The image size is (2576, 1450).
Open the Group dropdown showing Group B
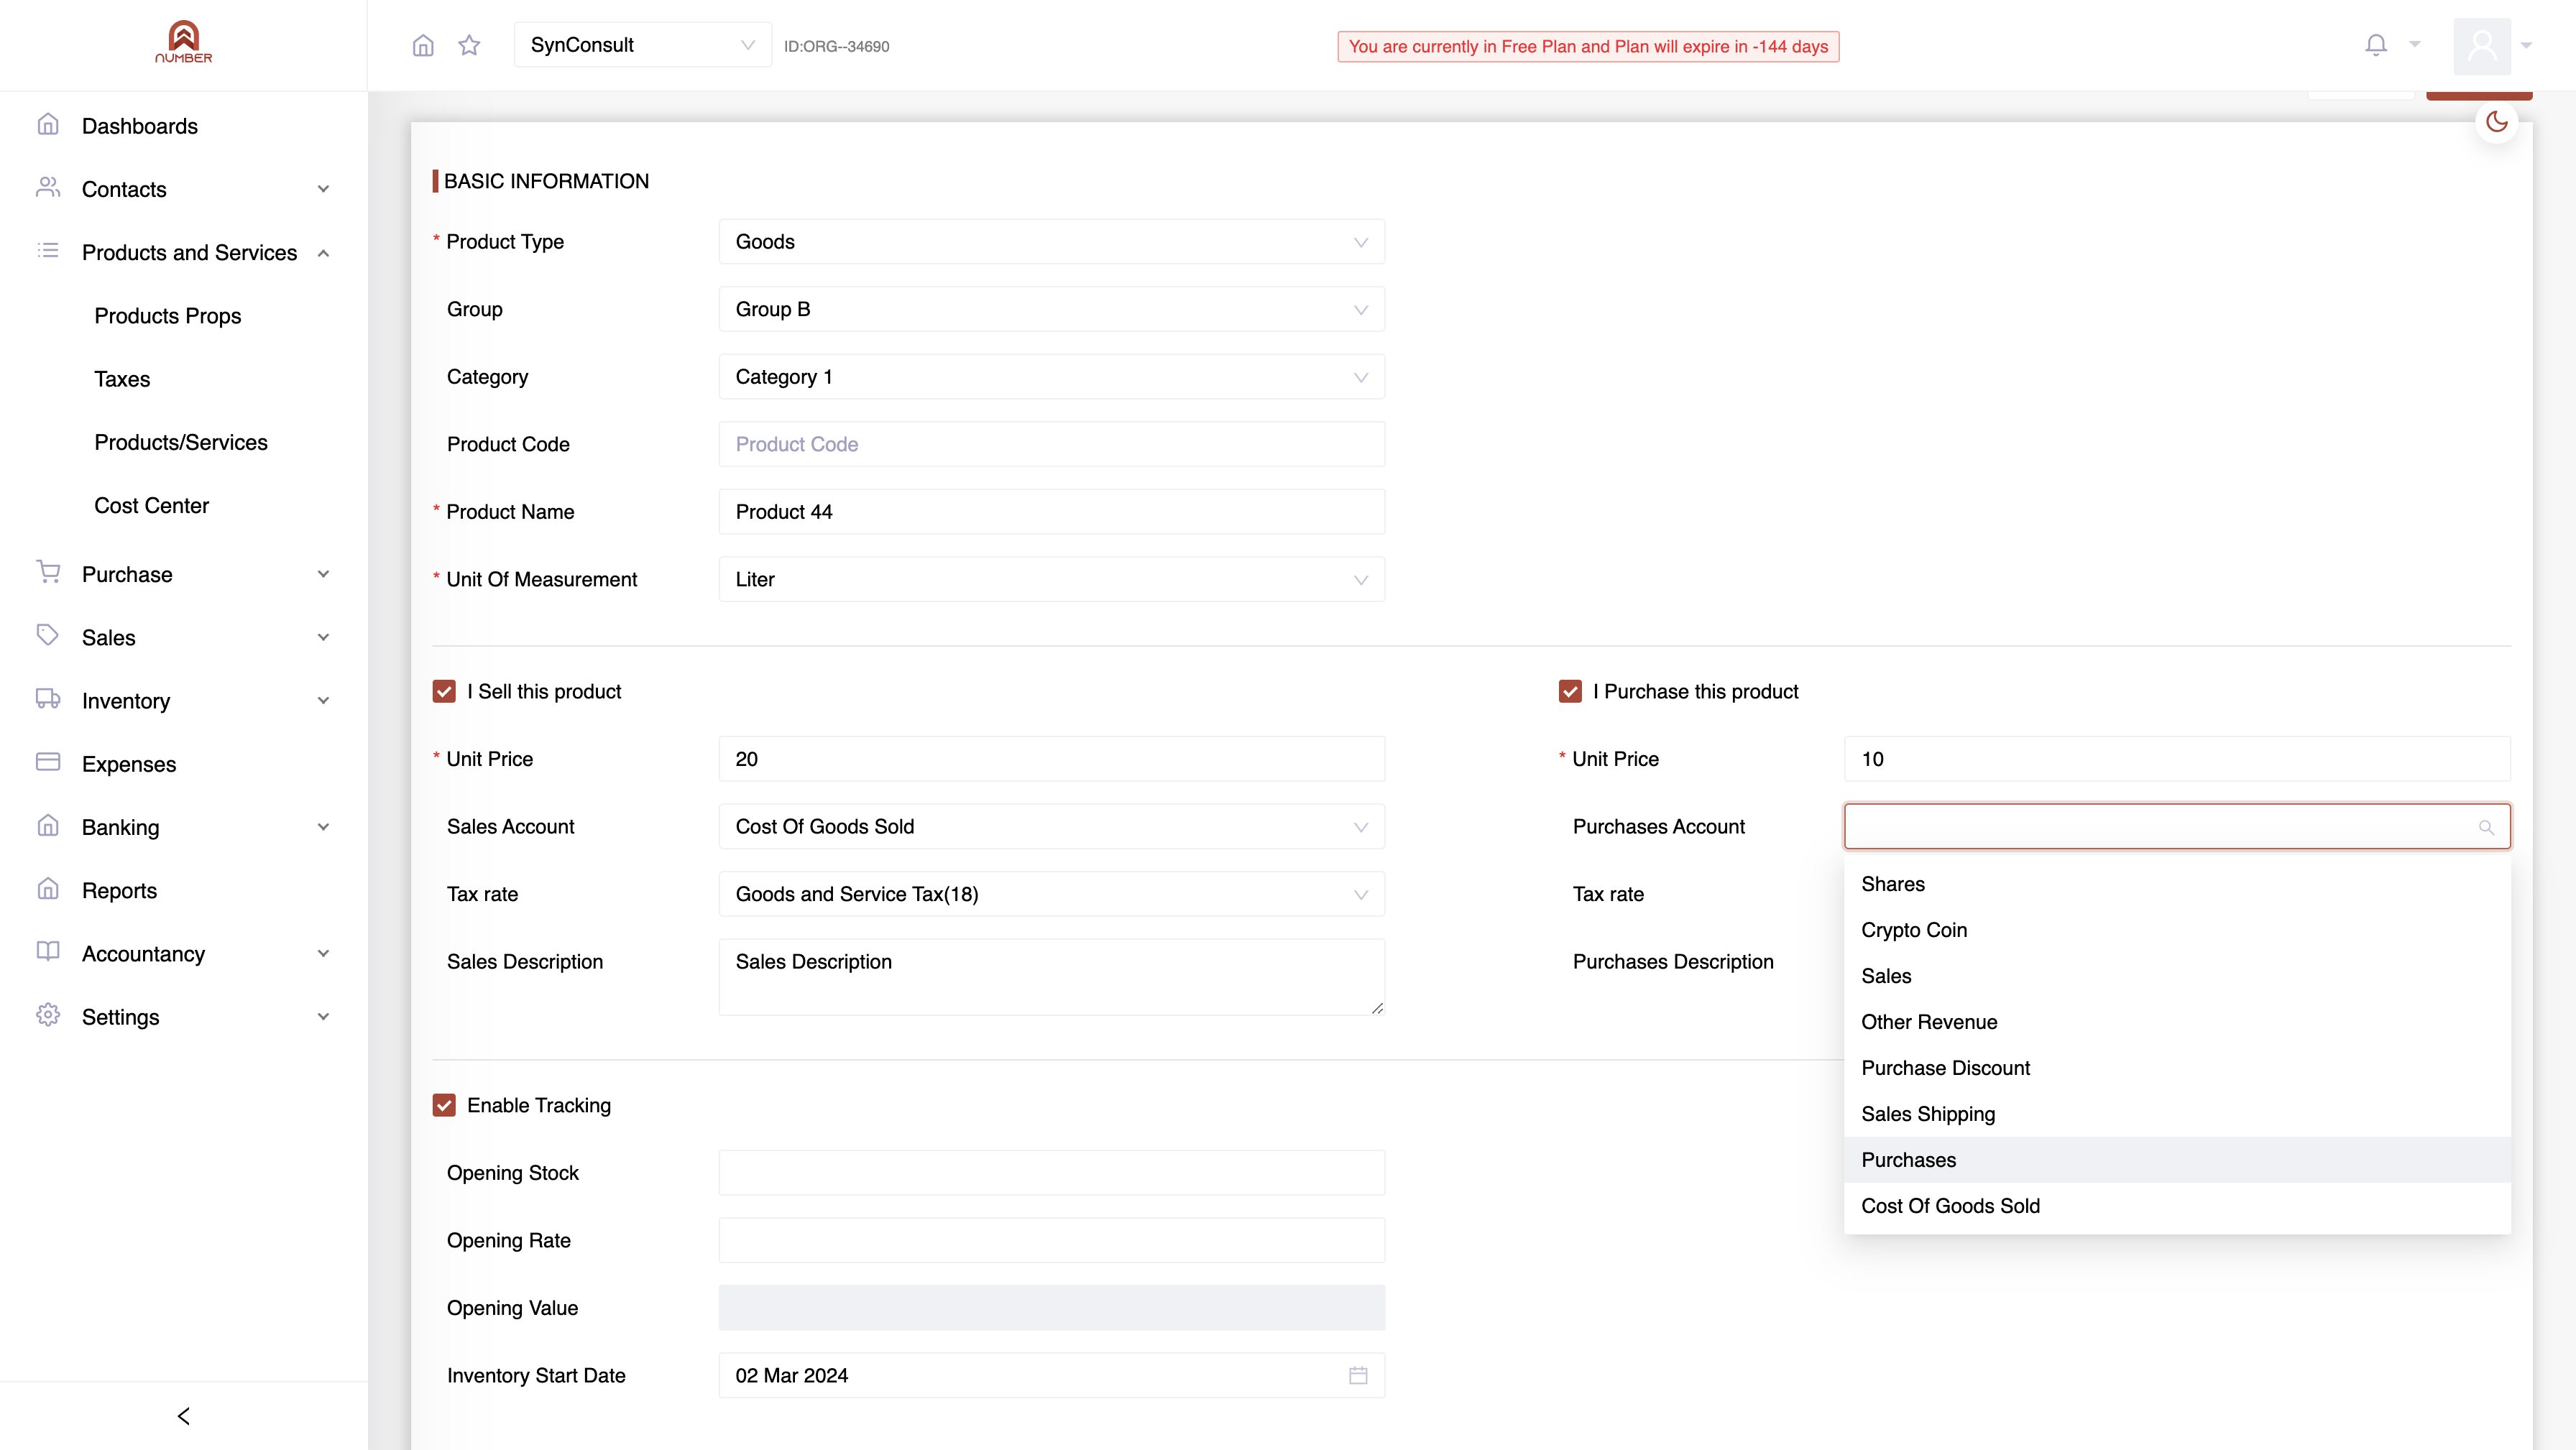pyautogui.click(x=1051, y=309)
